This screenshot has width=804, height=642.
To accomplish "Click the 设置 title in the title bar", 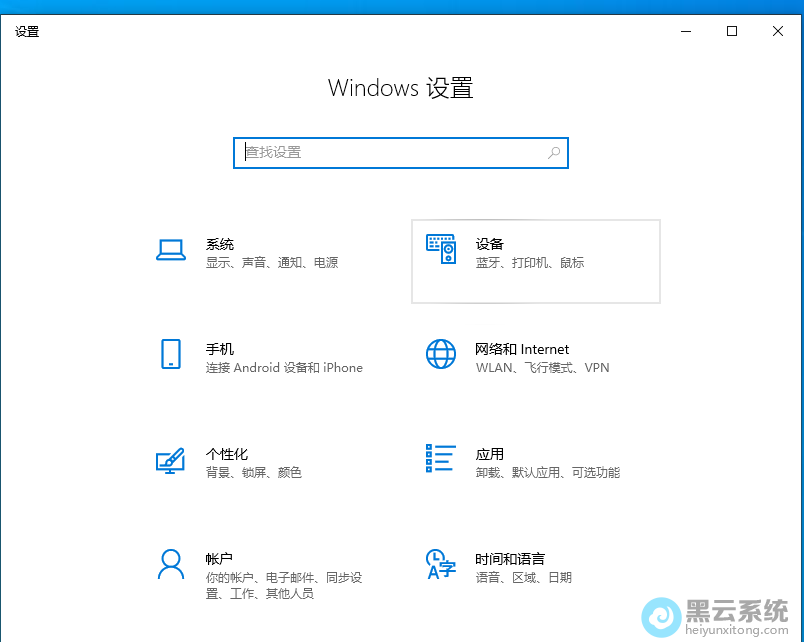I will [x=27, y=31].
